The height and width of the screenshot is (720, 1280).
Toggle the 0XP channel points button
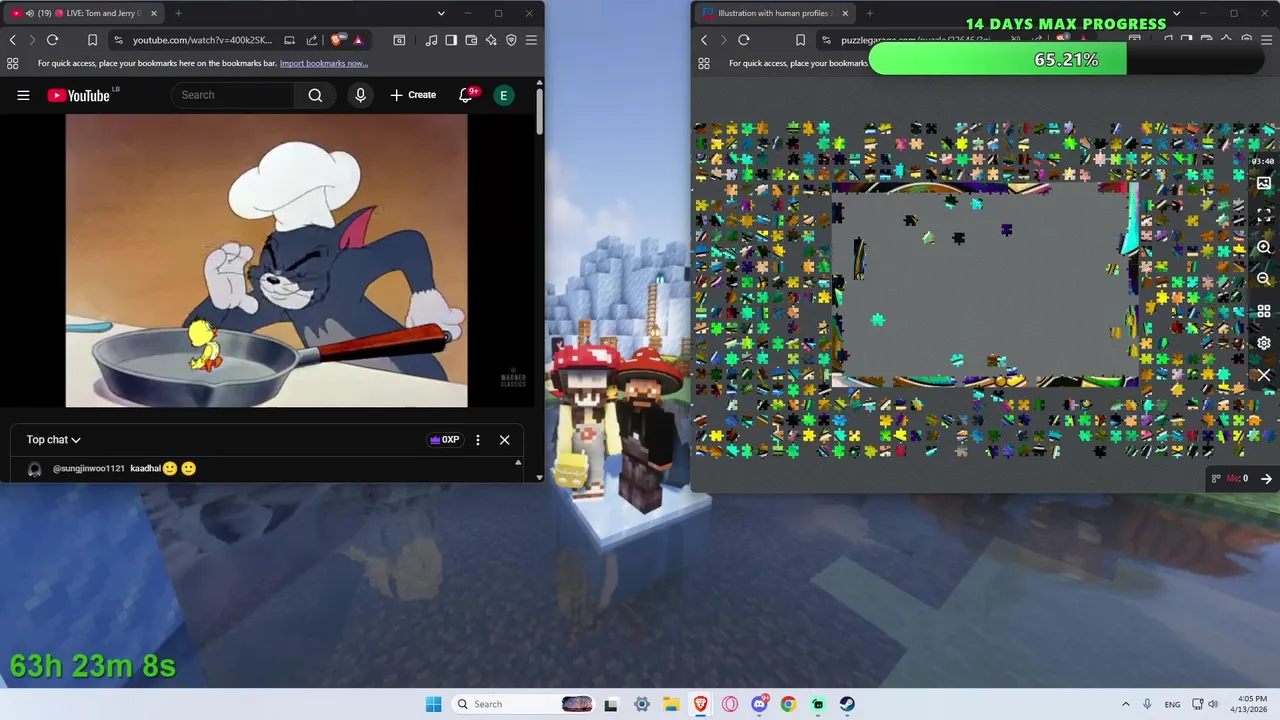pos(444,440)
